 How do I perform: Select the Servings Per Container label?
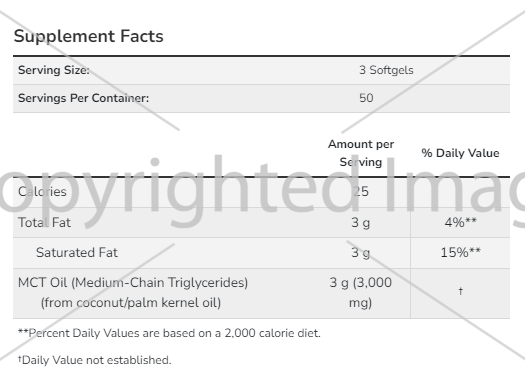coord(83,98)
